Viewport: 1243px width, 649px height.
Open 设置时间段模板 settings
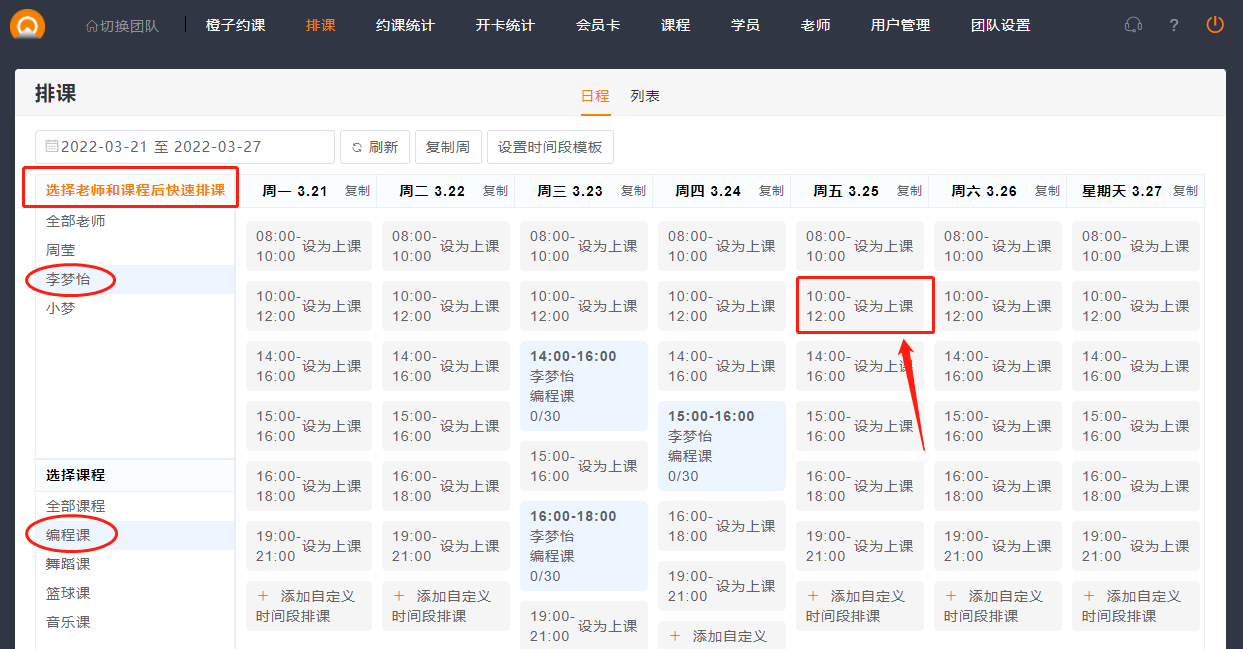pyautogui.click(x=550, y=147)
